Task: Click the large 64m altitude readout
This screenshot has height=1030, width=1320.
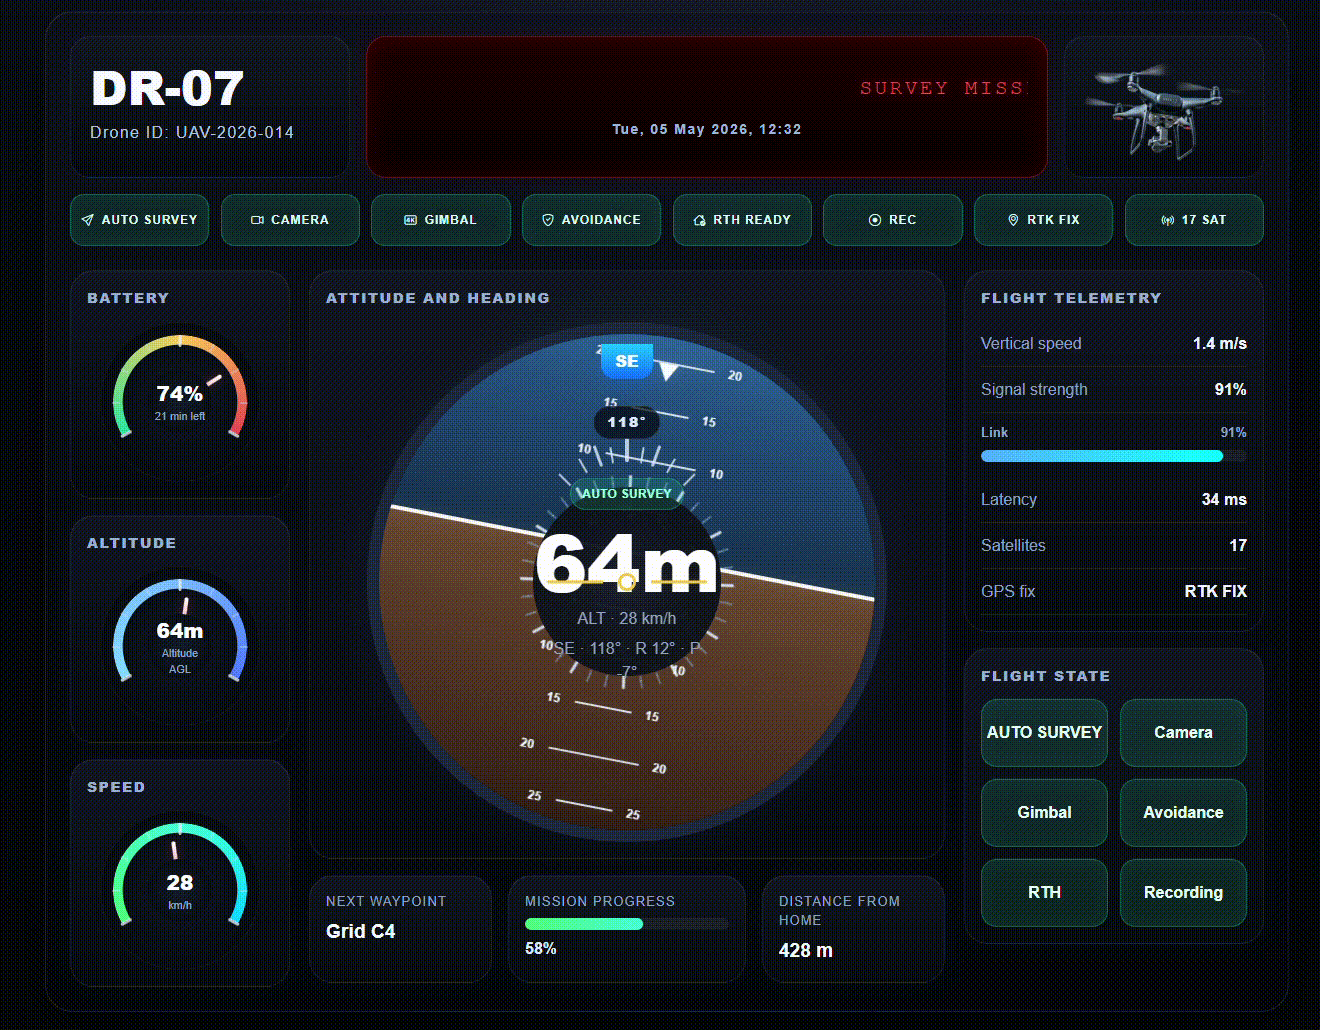Action: coord(627,565)
